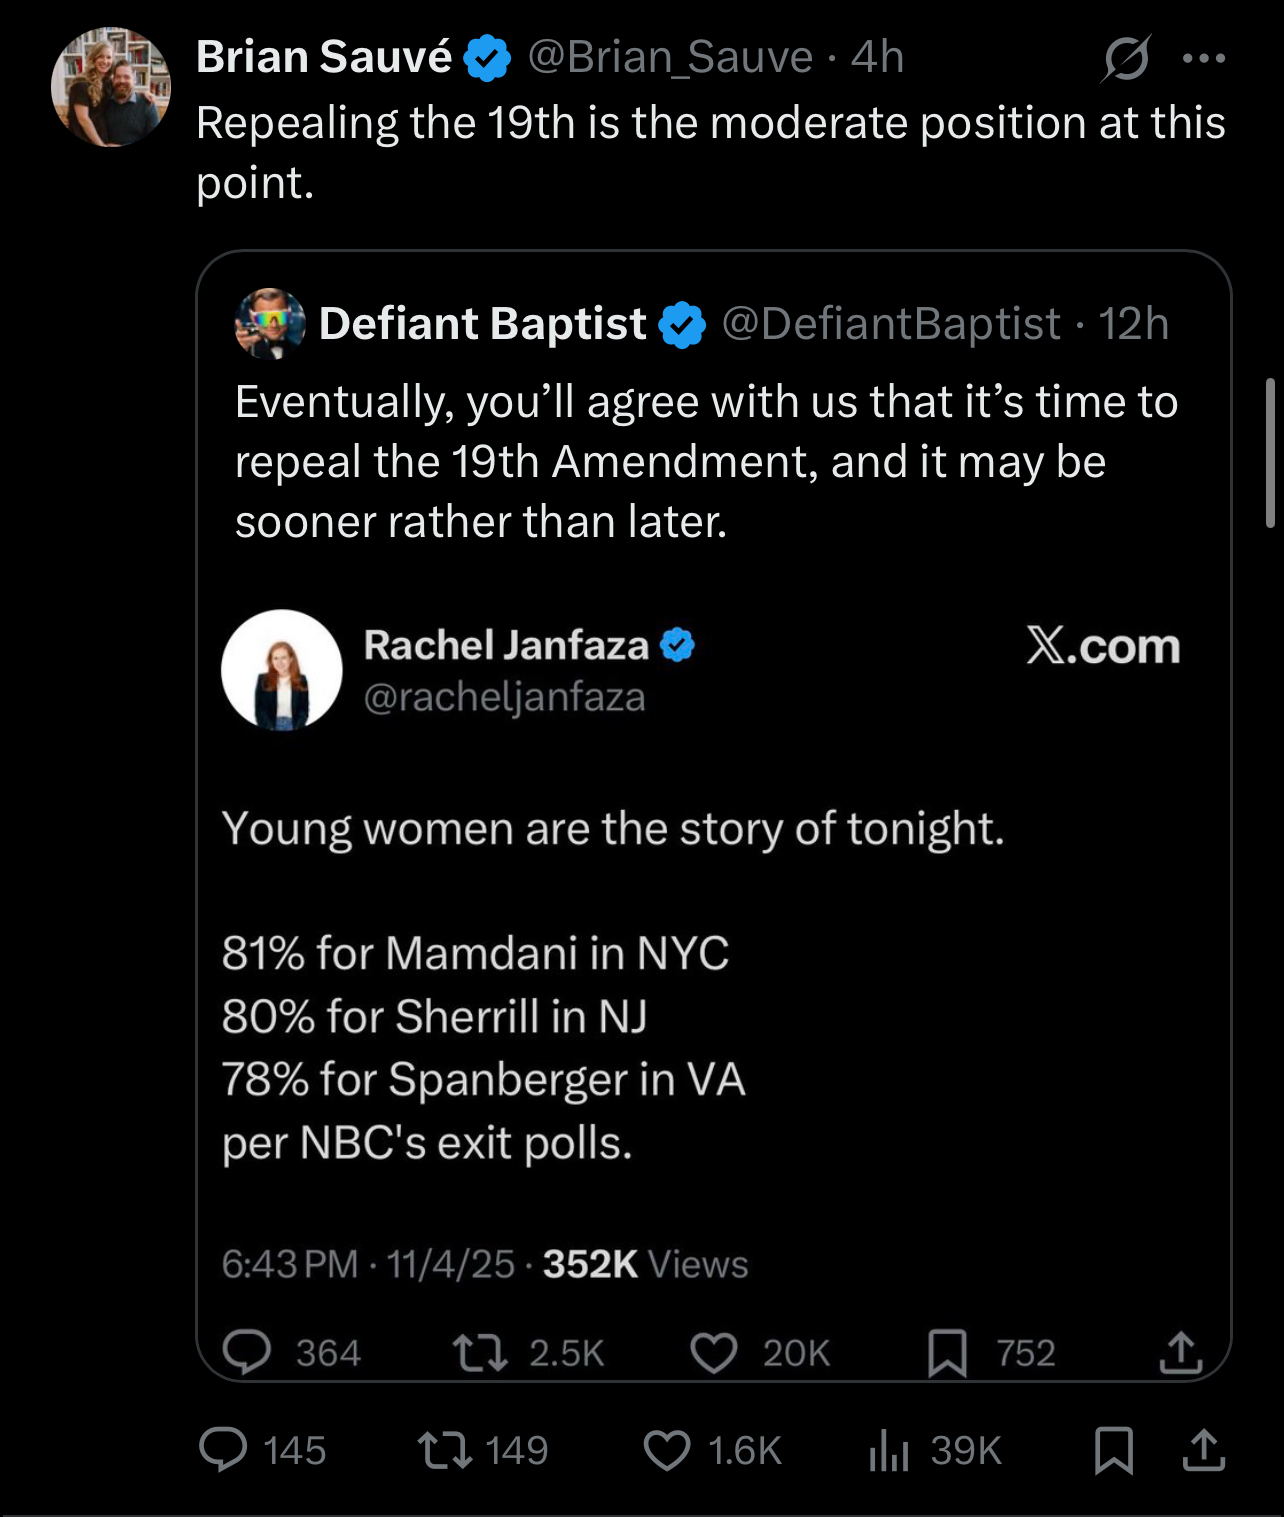Screen dimensions: 1284x1517
Task: Click the comment bubble showing 364
Action: [246, 1353]
